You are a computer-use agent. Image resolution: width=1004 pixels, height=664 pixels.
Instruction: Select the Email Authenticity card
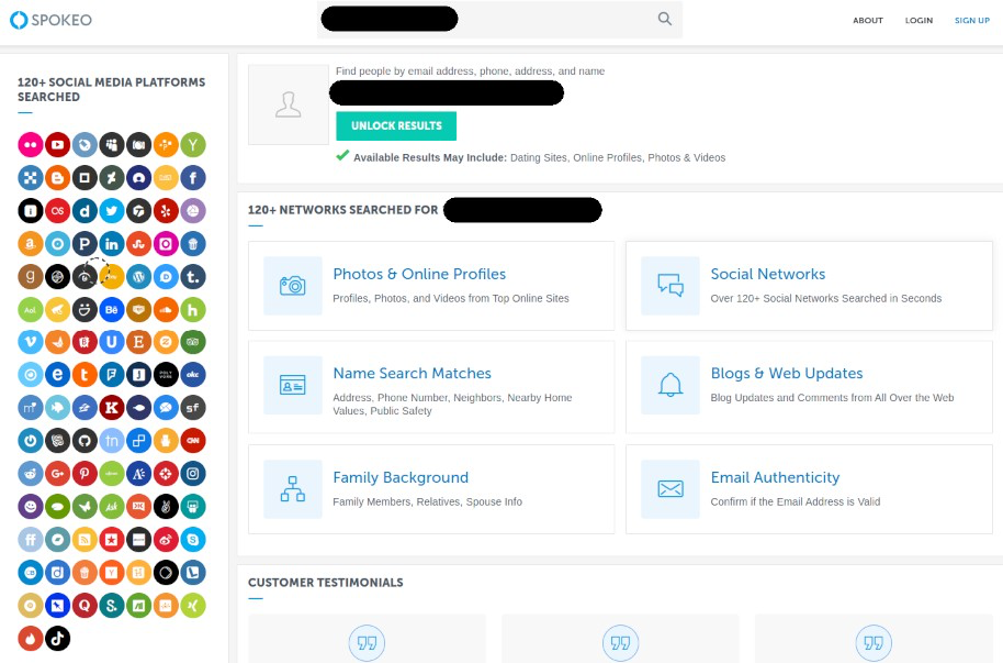pyautogui.click(x=808, y=489)
